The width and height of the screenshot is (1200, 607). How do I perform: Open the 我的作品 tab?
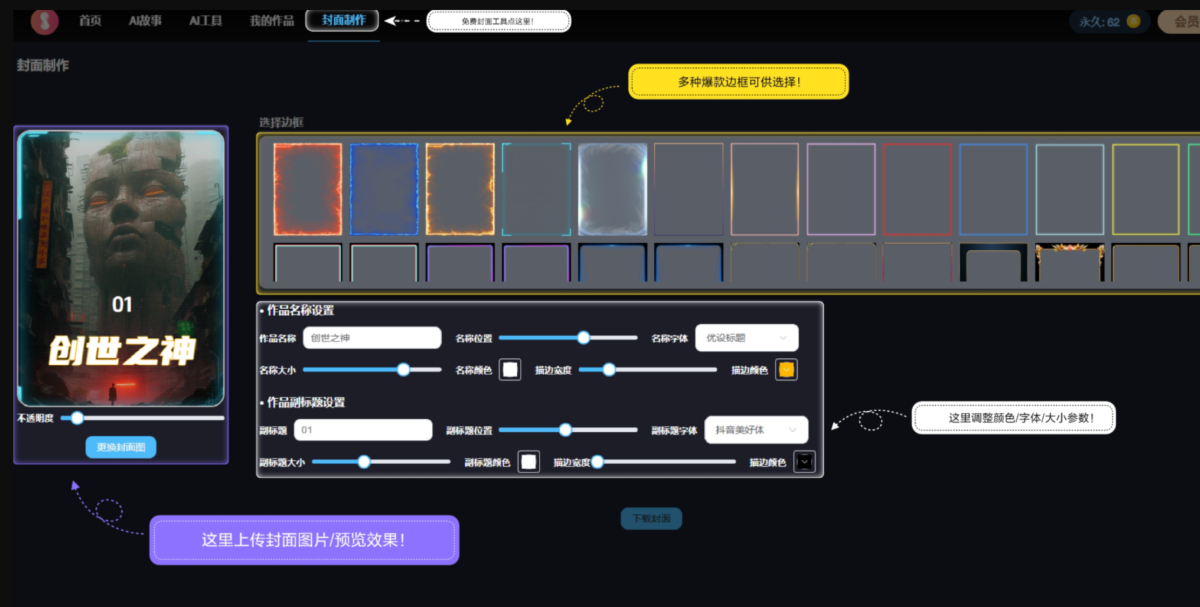tap(272, 21)
